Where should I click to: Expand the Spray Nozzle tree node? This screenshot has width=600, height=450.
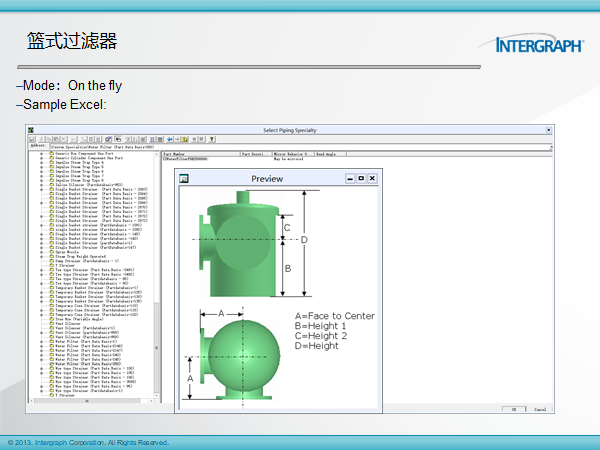pyautogui.click(x=41, y=252)
